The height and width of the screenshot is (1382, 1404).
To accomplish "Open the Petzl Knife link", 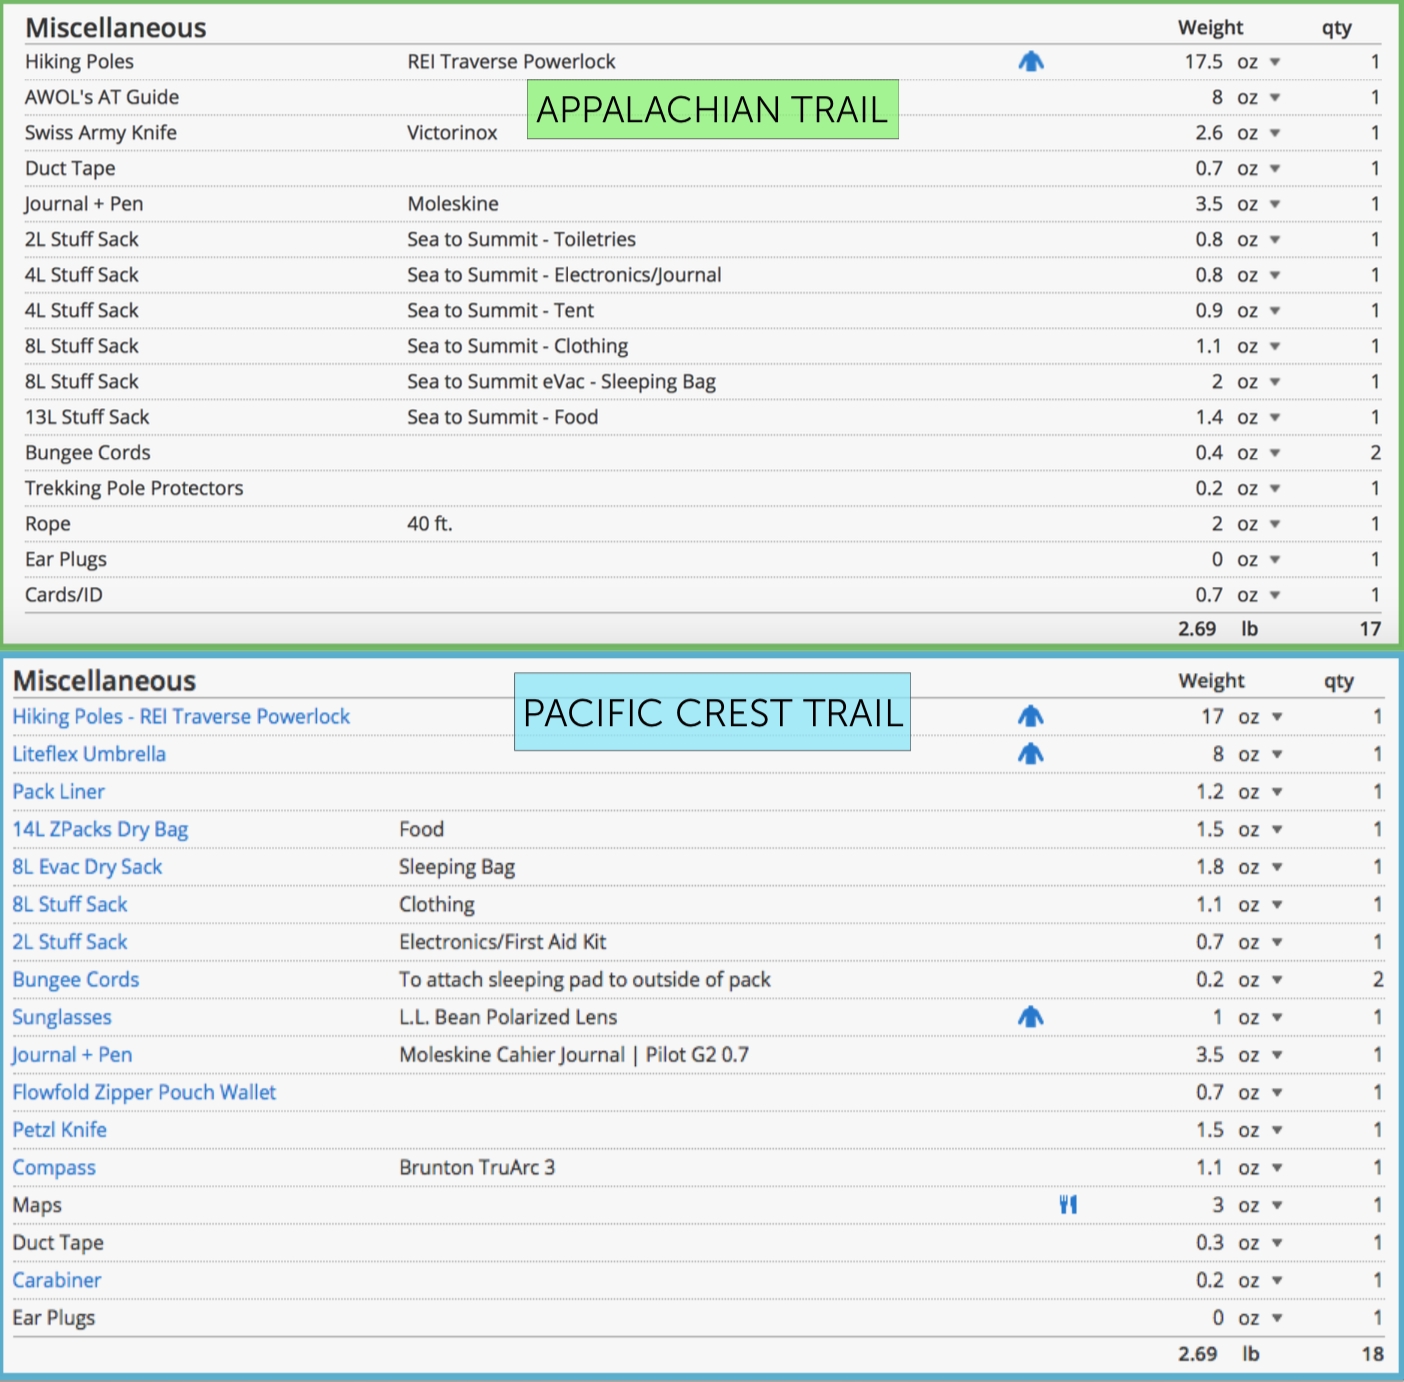I will (x=59, y=1130).
